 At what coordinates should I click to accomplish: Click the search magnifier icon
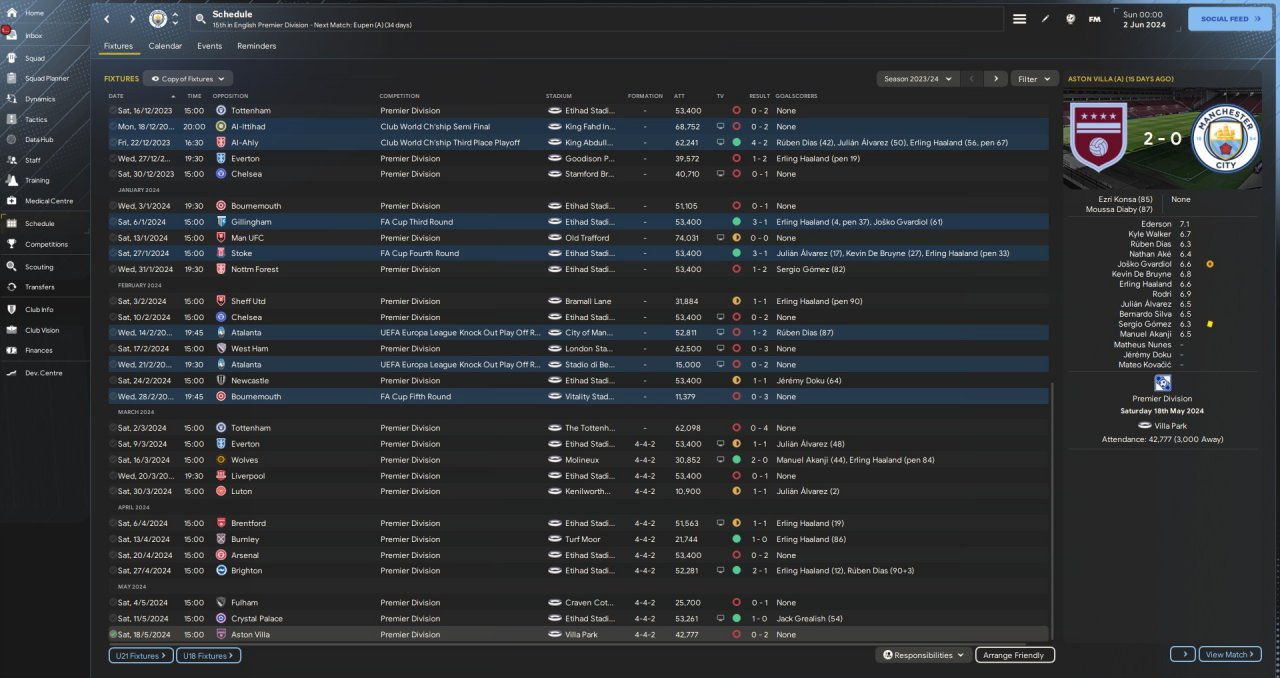[x=201, y=19]
